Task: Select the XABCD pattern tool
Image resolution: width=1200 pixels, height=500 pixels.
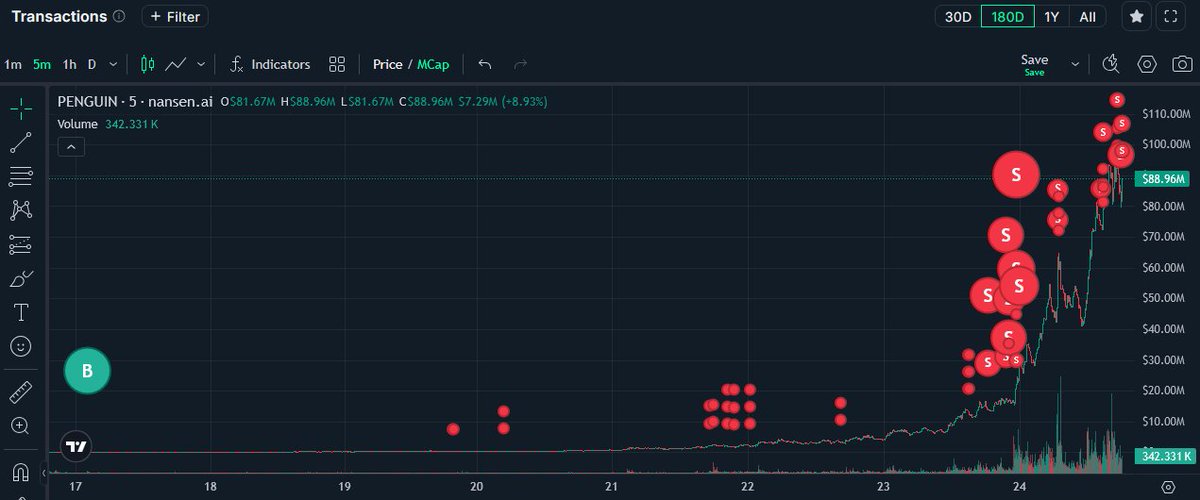Action: pyautogui.click(x=20, y=210)
